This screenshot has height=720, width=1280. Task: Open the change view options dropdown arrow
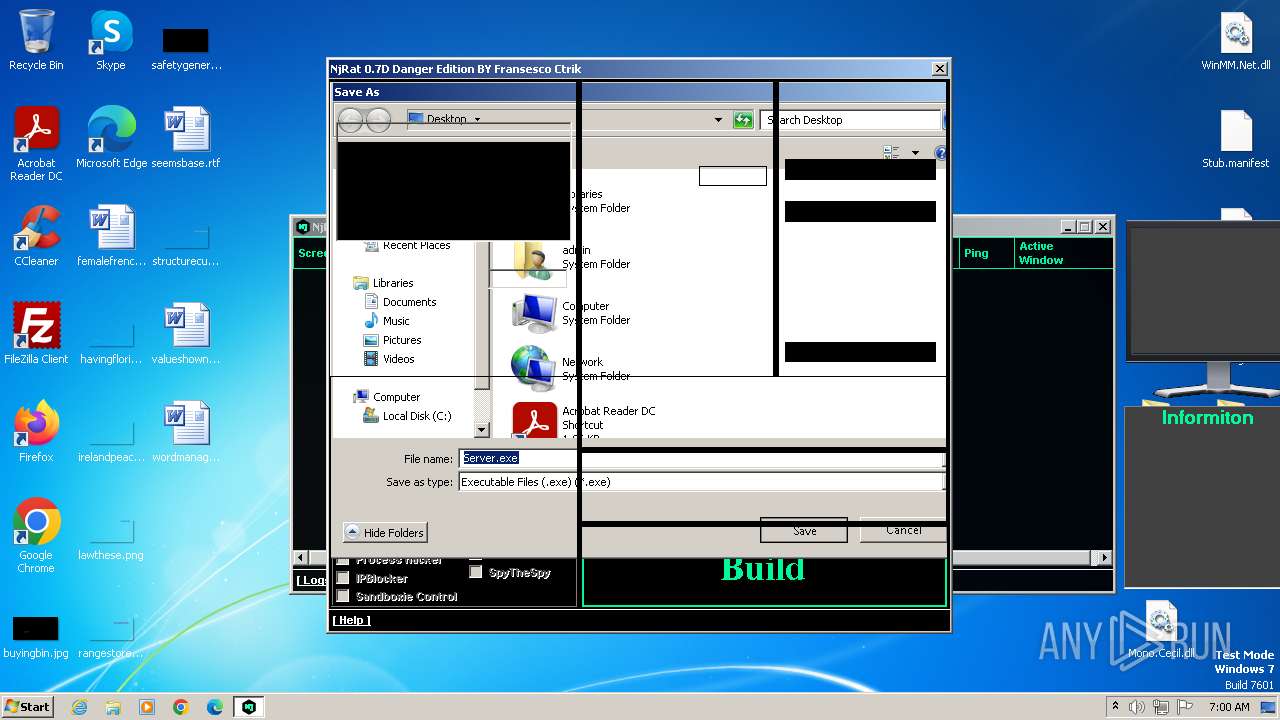(x=915, y=153)
